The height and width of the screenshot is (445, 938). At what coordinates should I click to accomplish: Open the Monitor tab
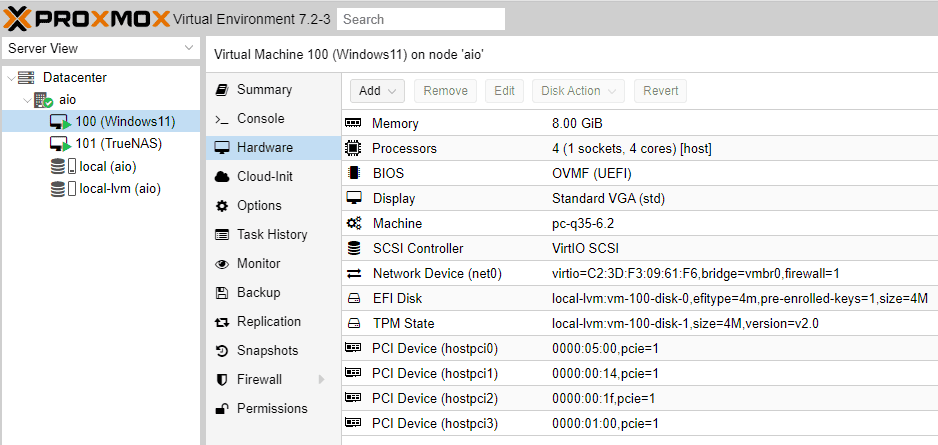(273, 263)
